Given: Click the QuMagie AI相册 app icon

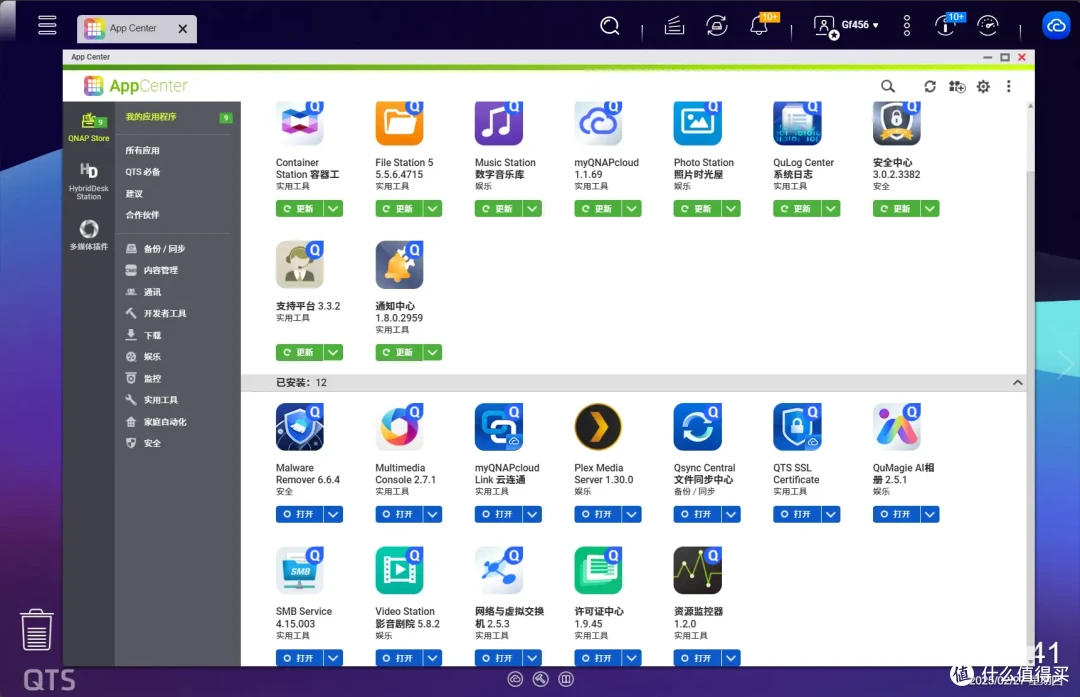Looking at the screenshot, I should coord(897,427).
